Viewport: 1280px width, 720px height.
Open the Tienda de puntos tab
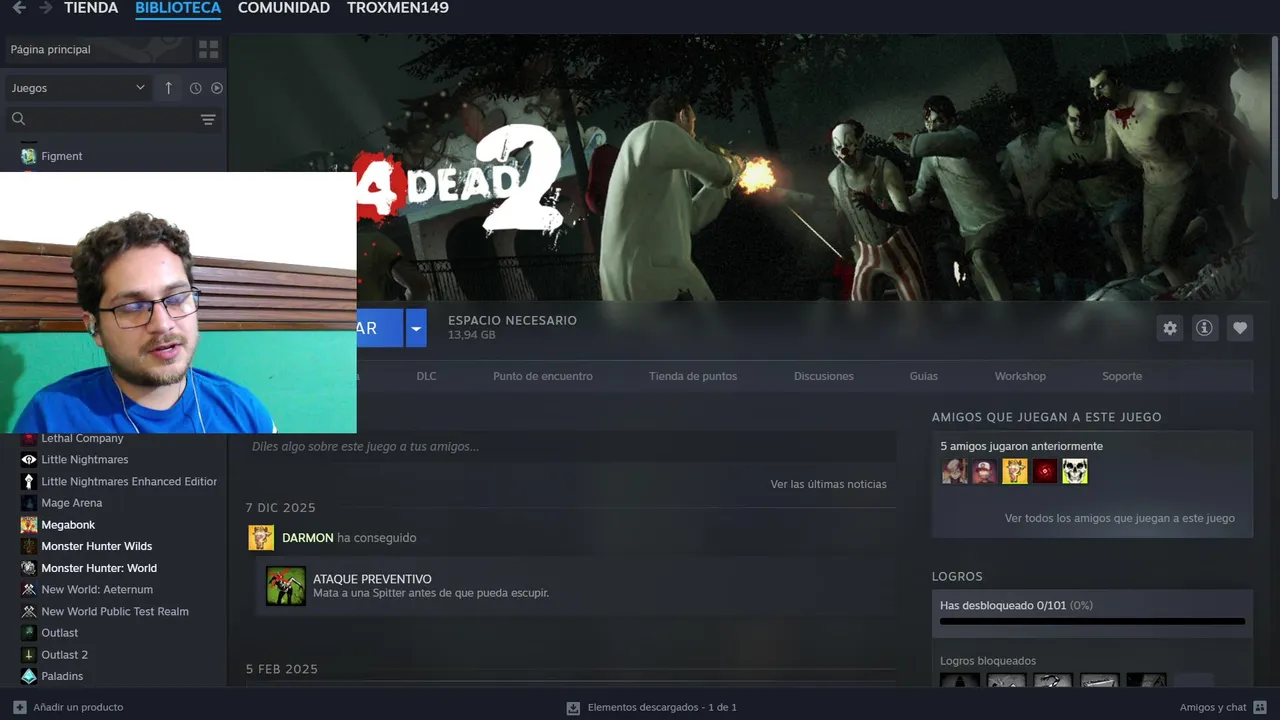pos(693,376)
